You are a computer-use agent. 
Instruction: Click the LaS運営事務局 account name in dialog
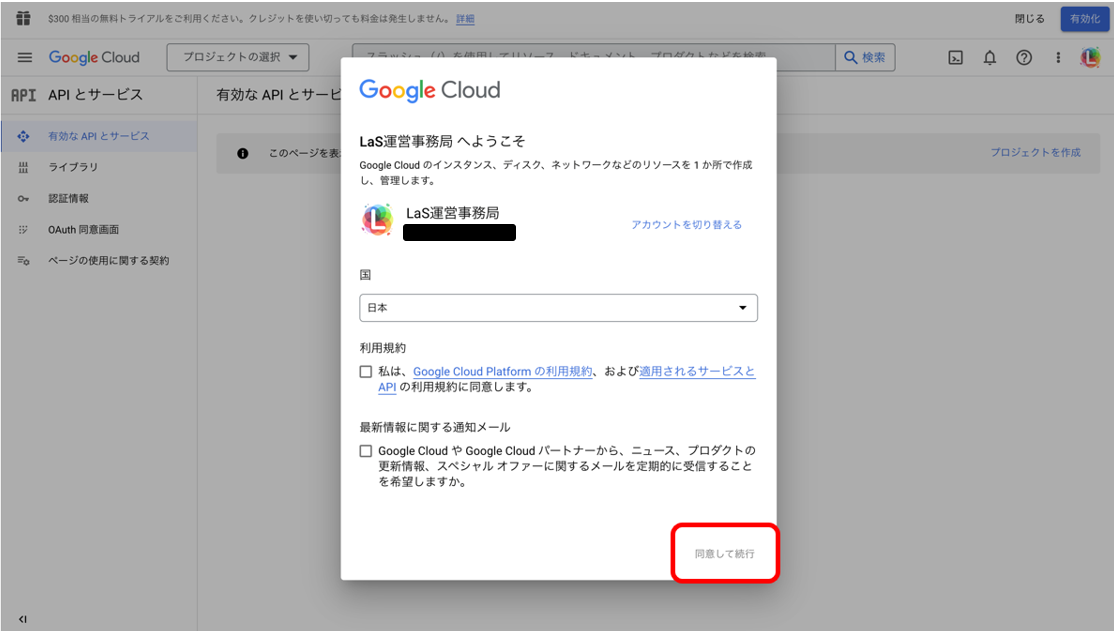(453, 213)
